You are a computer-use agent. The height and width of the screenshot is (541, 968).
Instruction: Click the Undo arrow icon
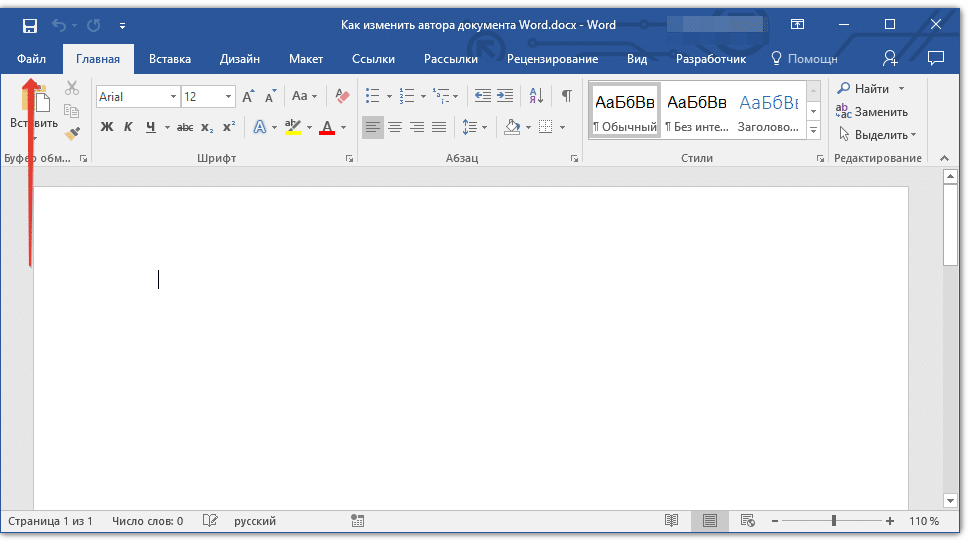(x=59, y=25)
